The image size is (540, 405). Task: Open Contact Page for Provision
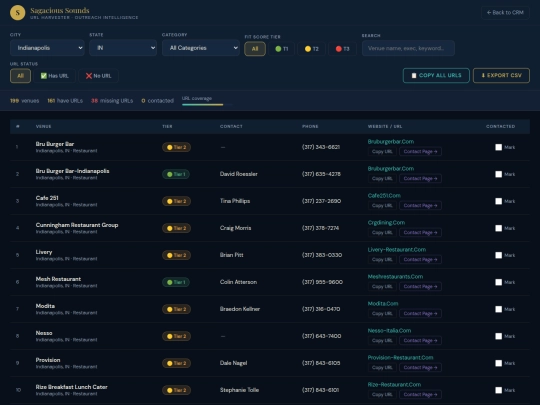tap(420, 368)
